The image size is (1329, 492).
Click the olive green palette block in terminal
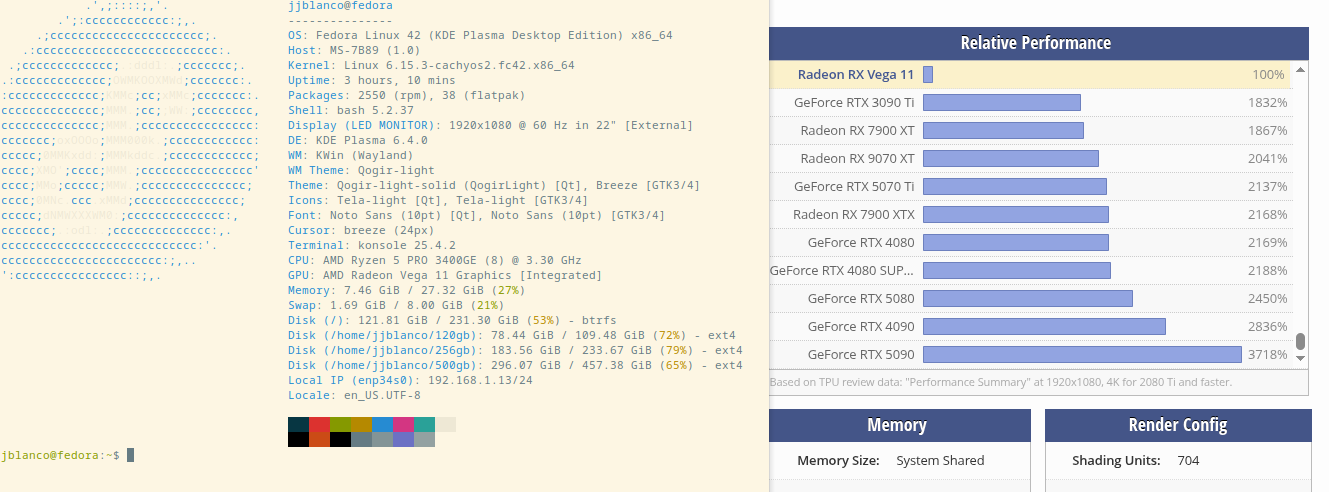pyautogui.click(x=340, y=424)
